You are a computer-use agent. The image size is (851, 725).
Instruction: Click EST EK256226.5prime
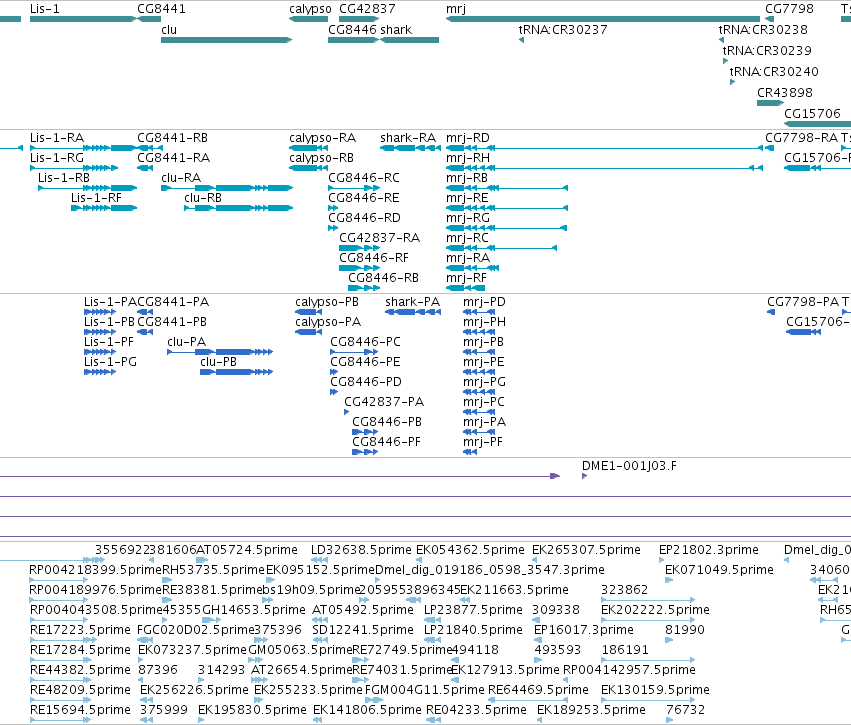pos(147,700)
